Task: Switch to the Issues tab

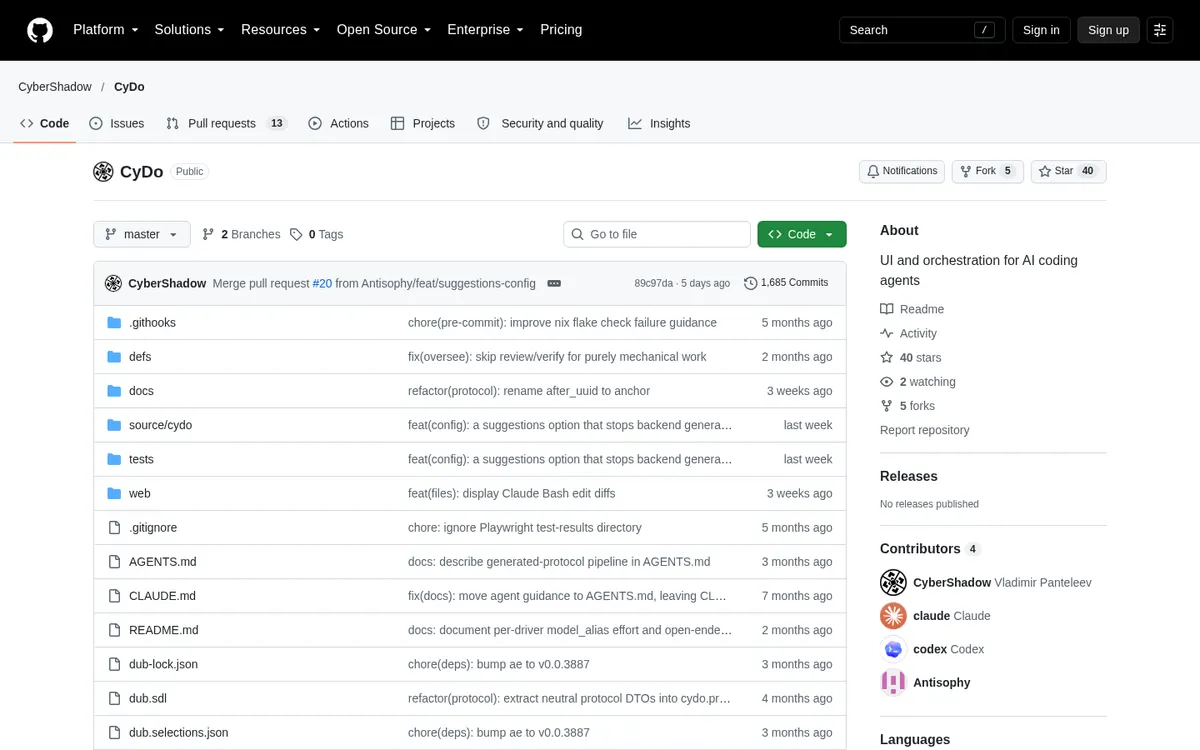Action: tap(116, 123)
